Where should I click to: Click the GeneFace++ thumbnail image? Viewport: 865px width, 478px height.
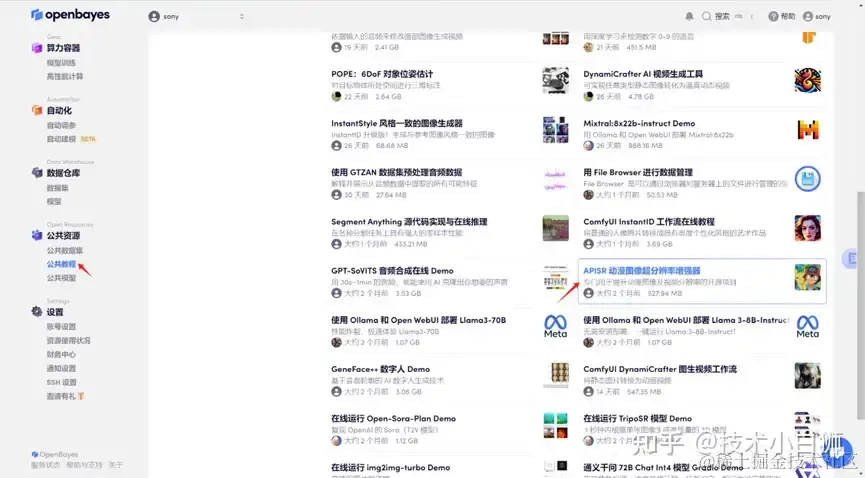(556, 375)
